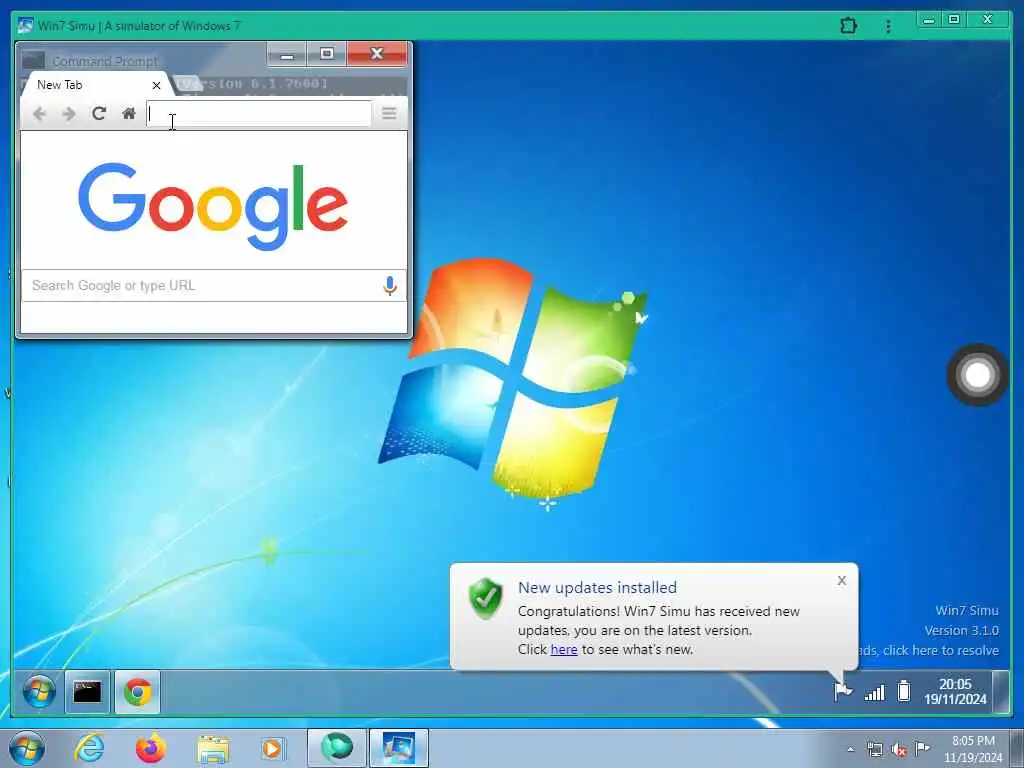
Task: Click the green shield icon in notification
Action: (x=486, y=598)
